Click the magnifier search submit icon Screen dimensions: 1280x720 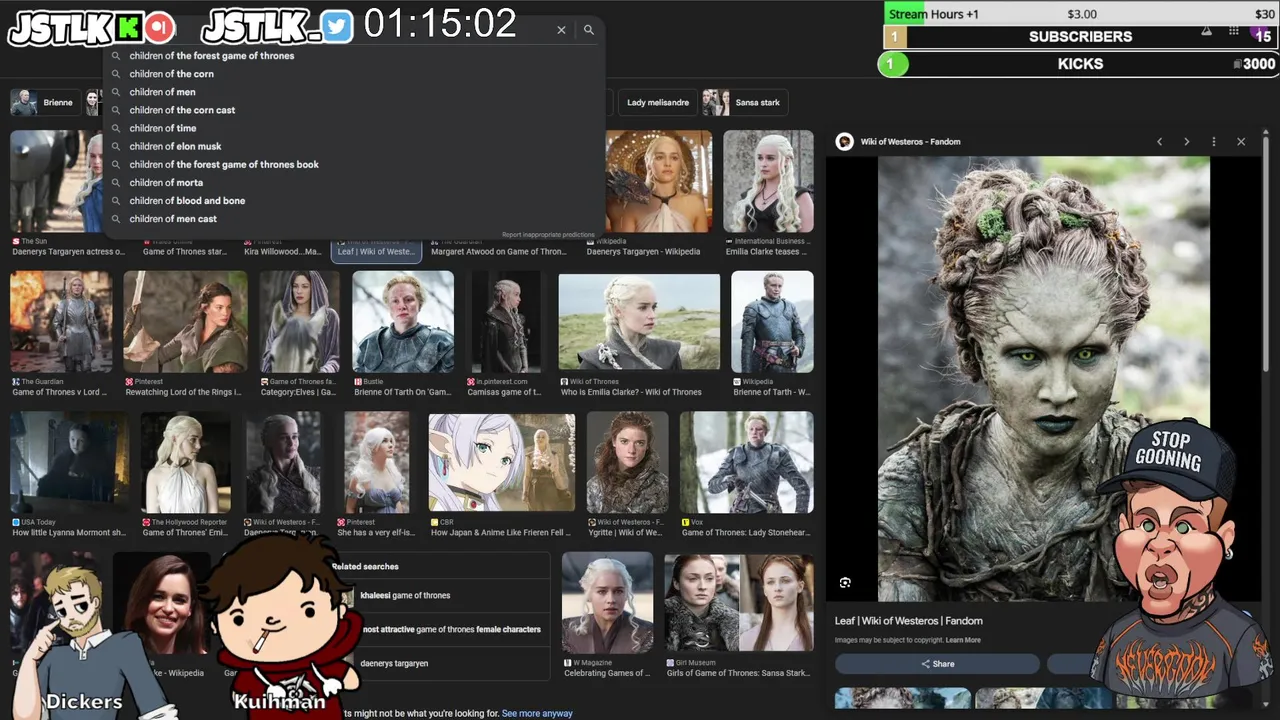(x=589, y=30)
